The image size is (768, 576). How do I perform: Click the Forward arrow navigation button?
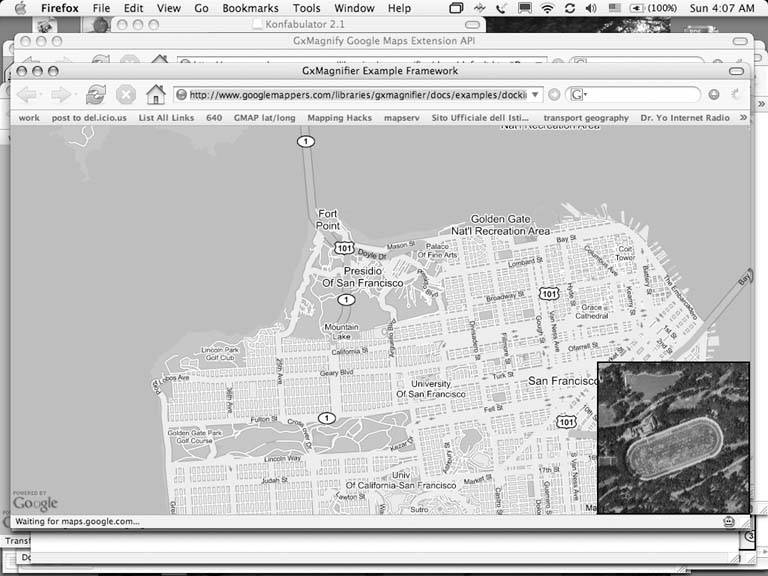click(x=61, y=94)
